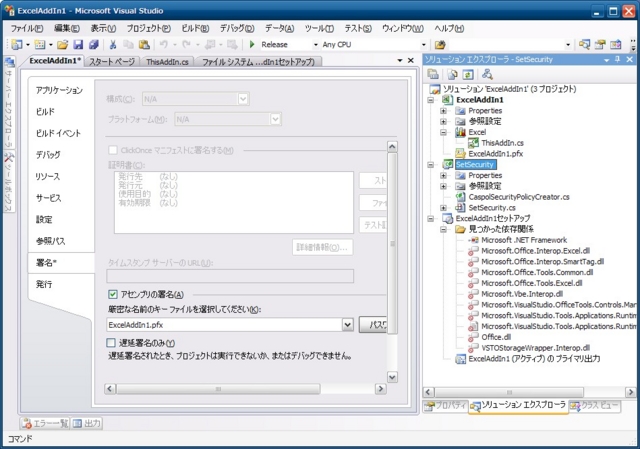Click the password change button

click(x=373, y=325)
